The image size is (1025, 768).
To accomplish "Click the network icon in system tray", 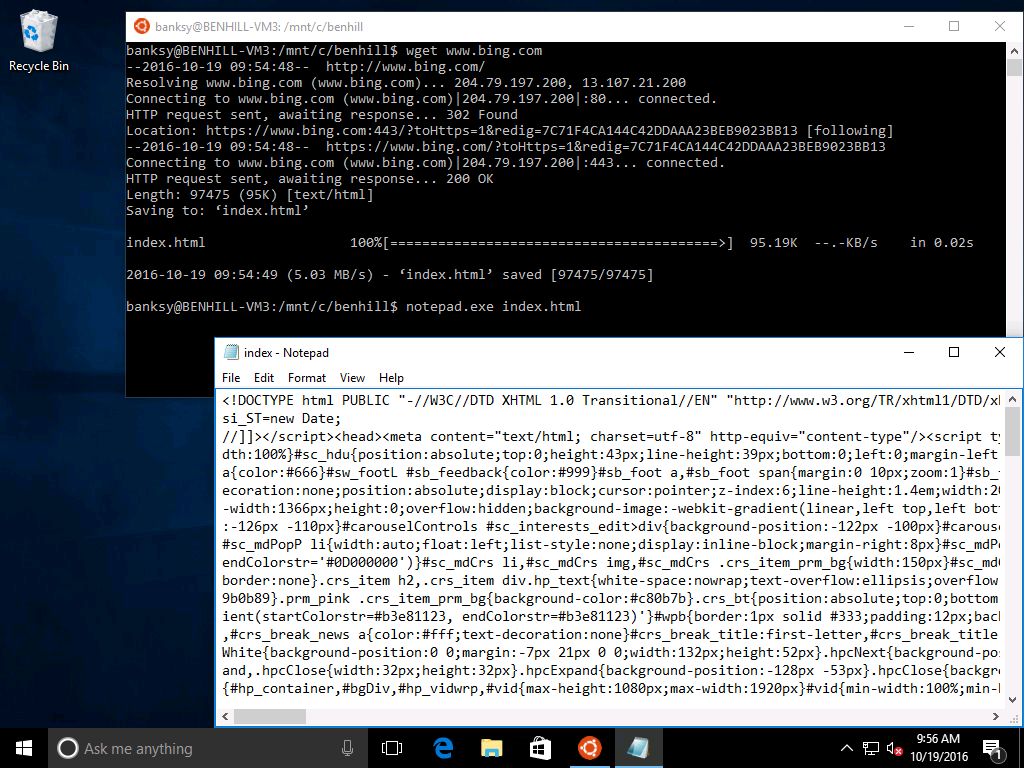I will coord(870,748).
